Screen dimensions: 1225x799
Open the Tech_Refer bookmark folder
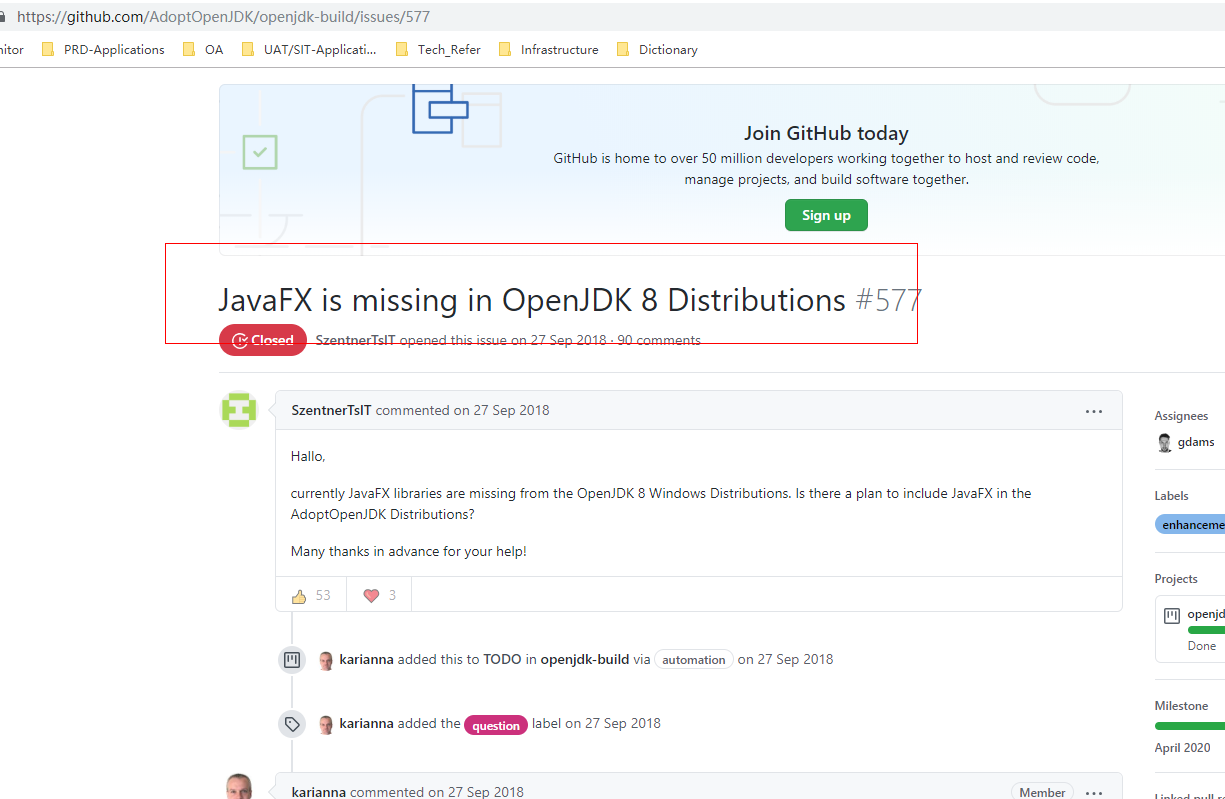(438, 49)
